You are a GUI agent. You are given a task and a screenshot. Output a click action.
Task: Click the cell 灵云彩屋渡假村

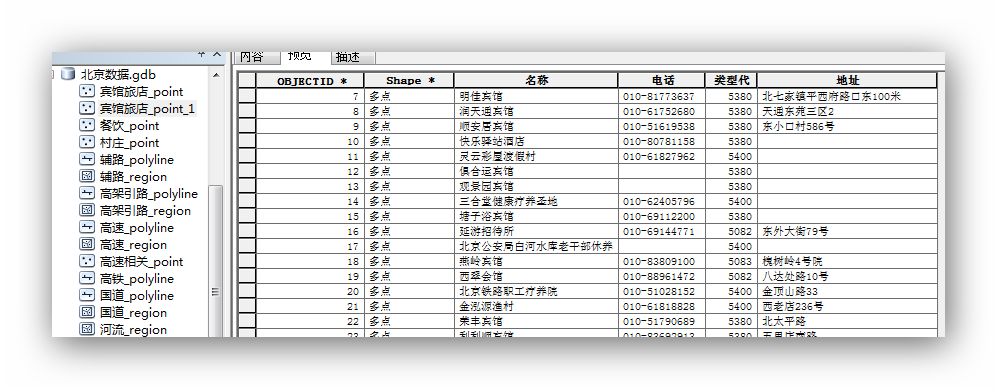click(x=536, y=156)
